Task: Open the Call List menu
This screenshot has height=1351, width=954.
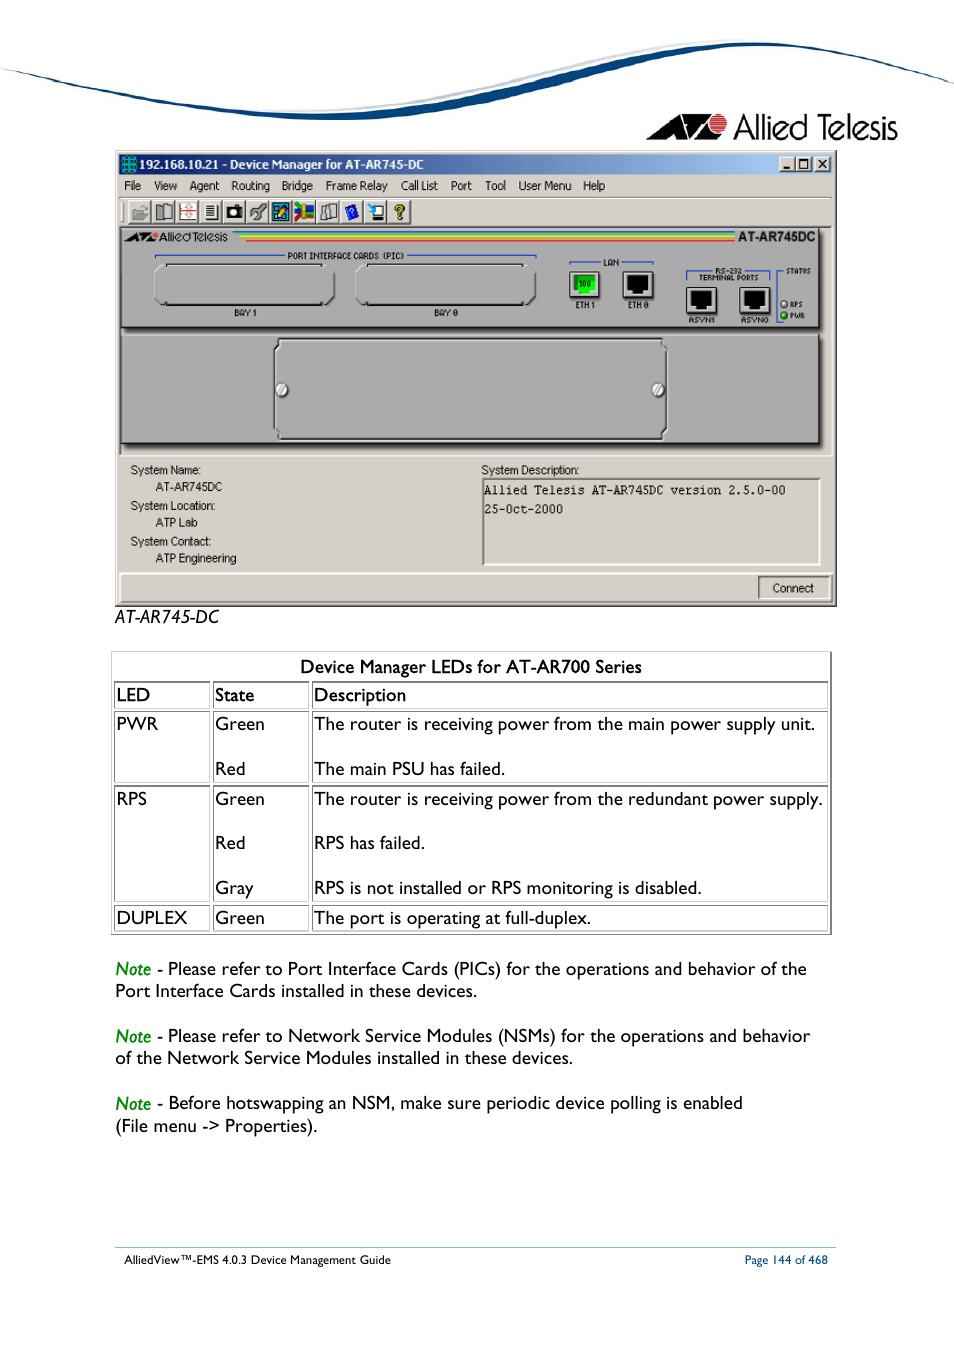Action: 419,186
